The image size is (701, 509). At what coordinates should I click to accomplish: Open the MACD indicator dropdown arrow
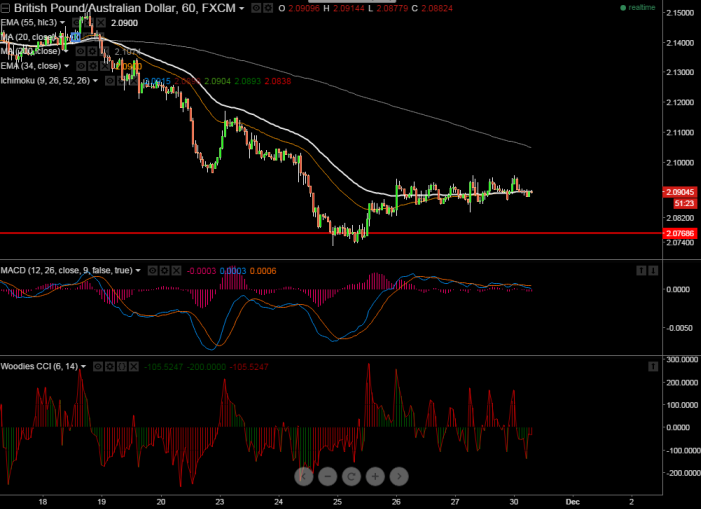(x=139, y=270)
